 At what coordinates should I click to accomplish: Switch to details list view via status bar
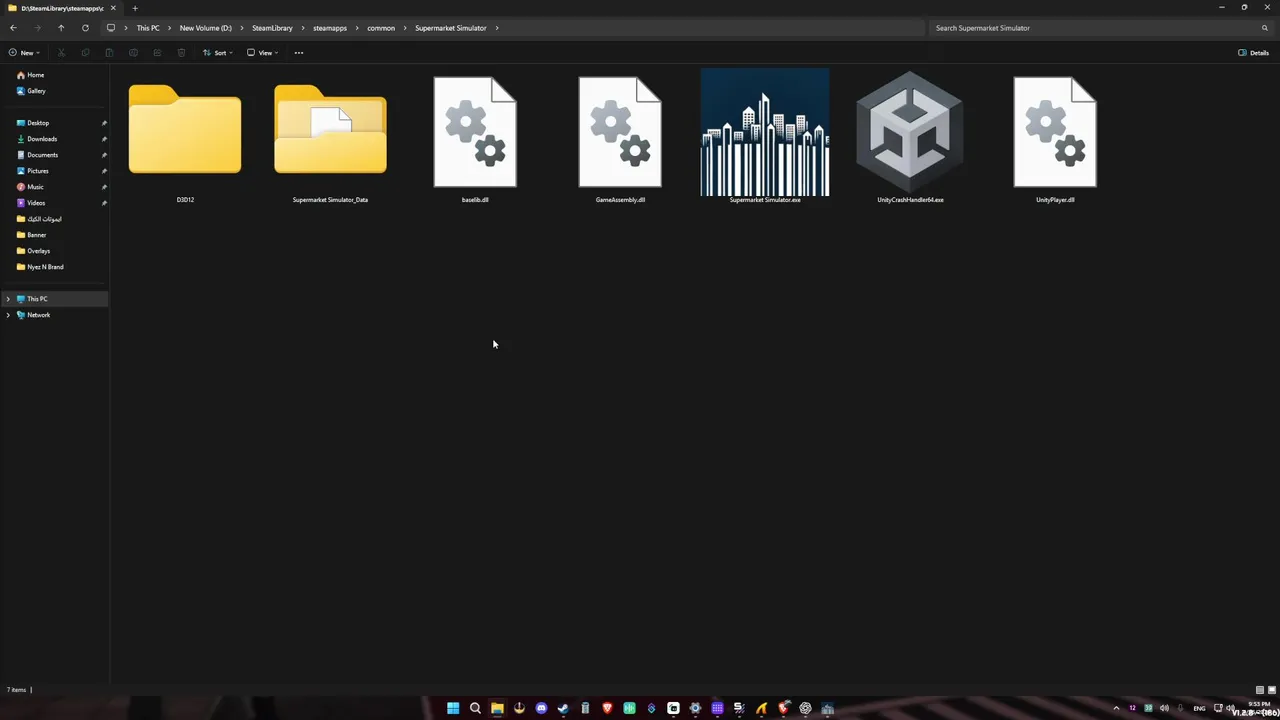(x=1259, y=690)
